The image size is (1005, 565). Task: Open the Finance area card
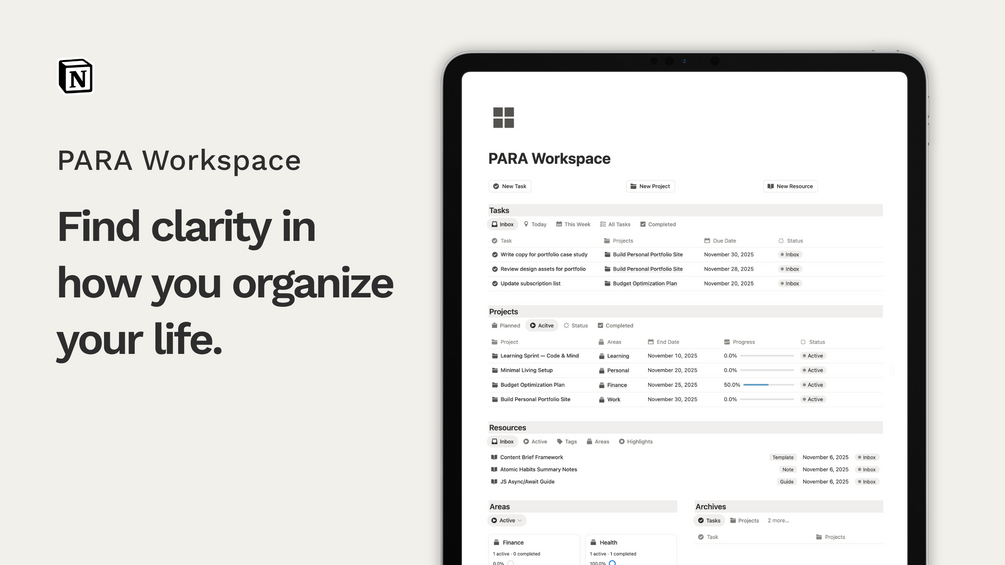534,551
